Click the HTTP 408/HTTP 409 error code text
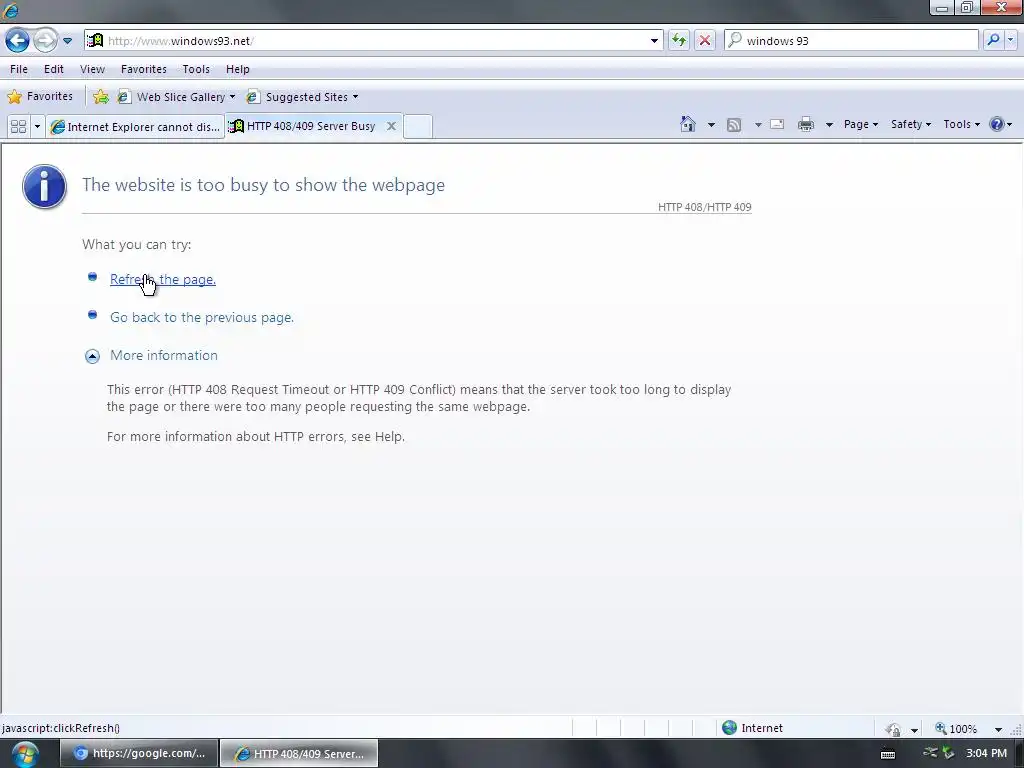 coord(705,207)
